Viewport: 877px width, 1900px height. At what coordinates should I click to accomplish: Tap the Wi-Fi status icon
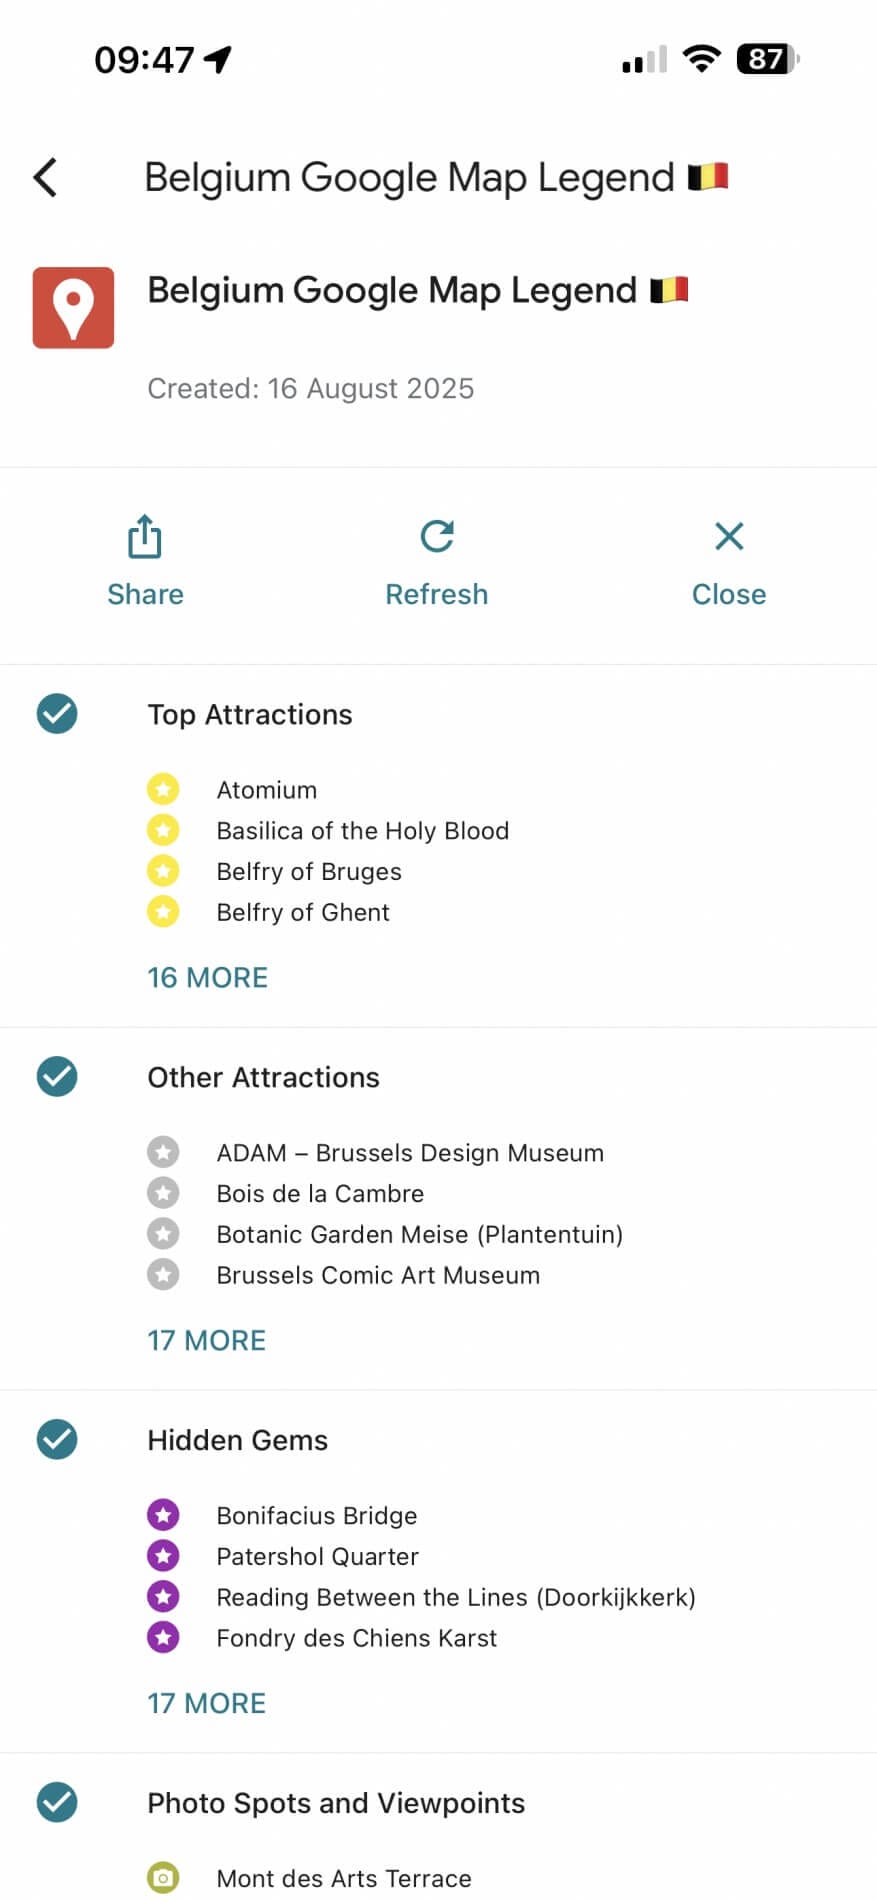[x=702, y=59]
